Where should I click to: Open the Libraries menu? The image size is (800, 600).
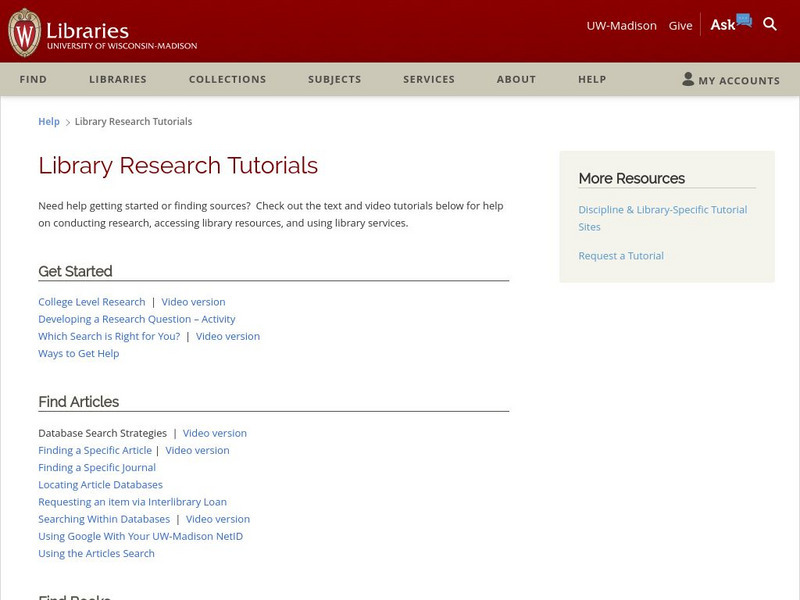coord(118,79)
